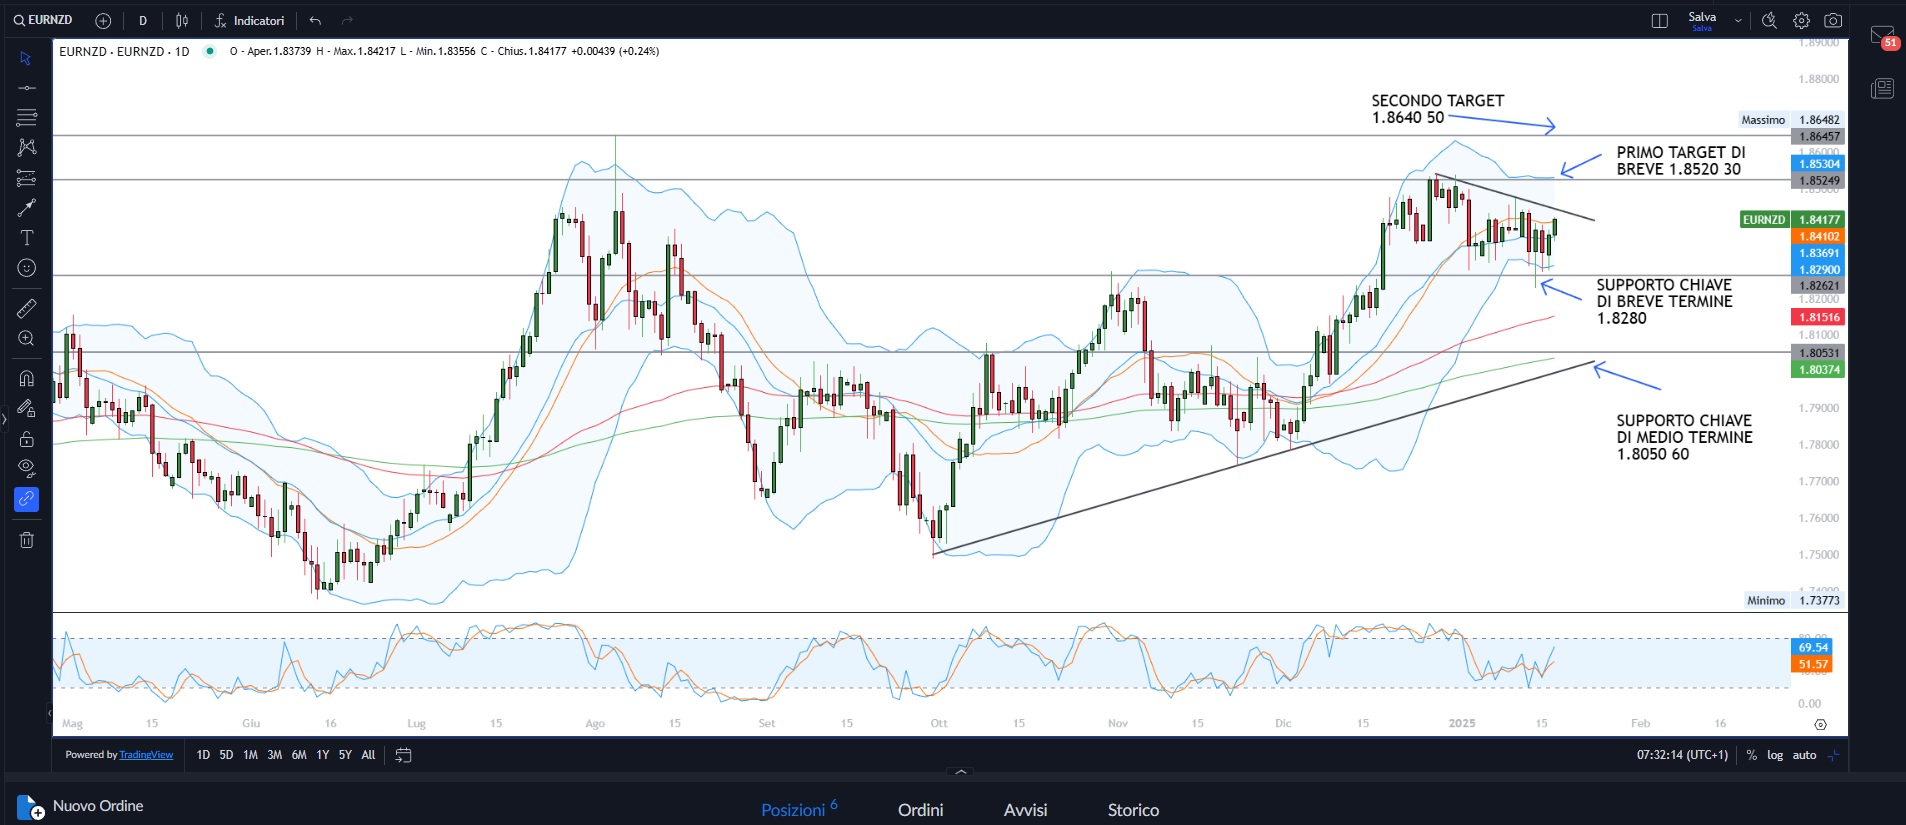This screenshot has height=825, width=1906.
Task: Toggle log scale on price axis
Action: point(1775,755)
